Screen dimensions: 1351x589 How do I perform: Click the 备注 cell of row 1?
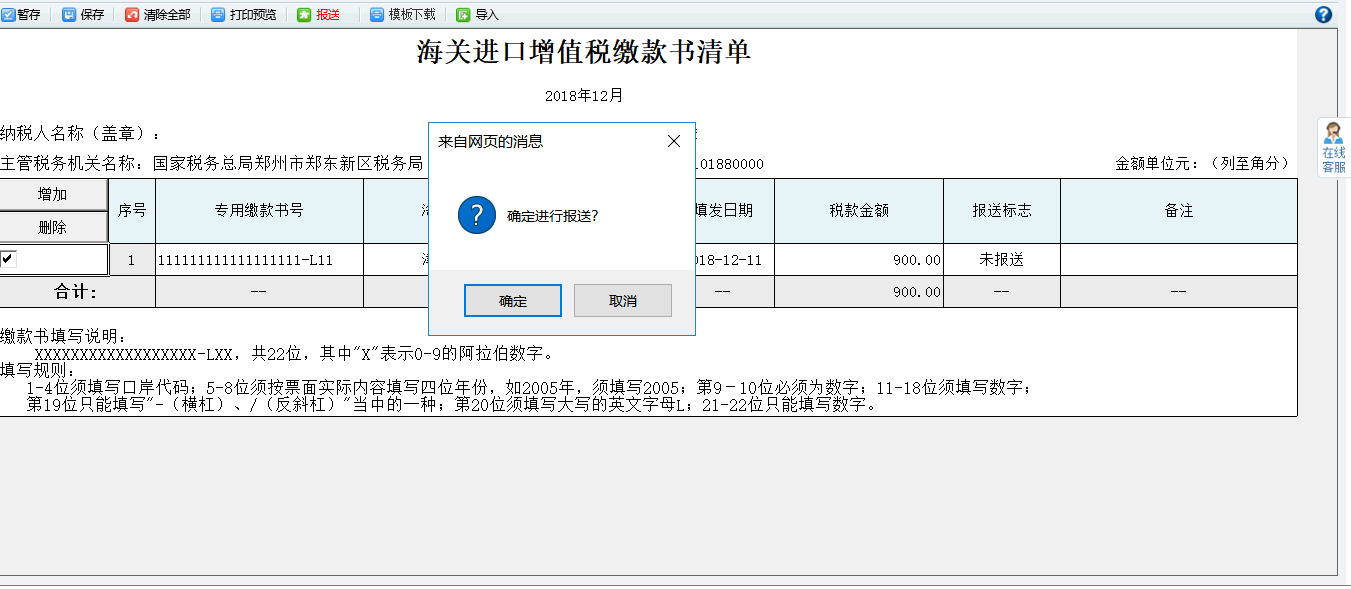(1178, 258)
